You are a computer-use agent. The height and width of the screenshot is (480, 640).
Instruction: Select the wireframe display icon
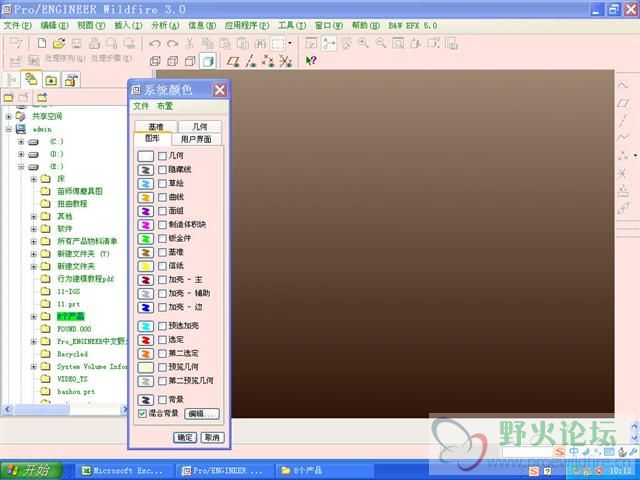[x=155, y=61]
